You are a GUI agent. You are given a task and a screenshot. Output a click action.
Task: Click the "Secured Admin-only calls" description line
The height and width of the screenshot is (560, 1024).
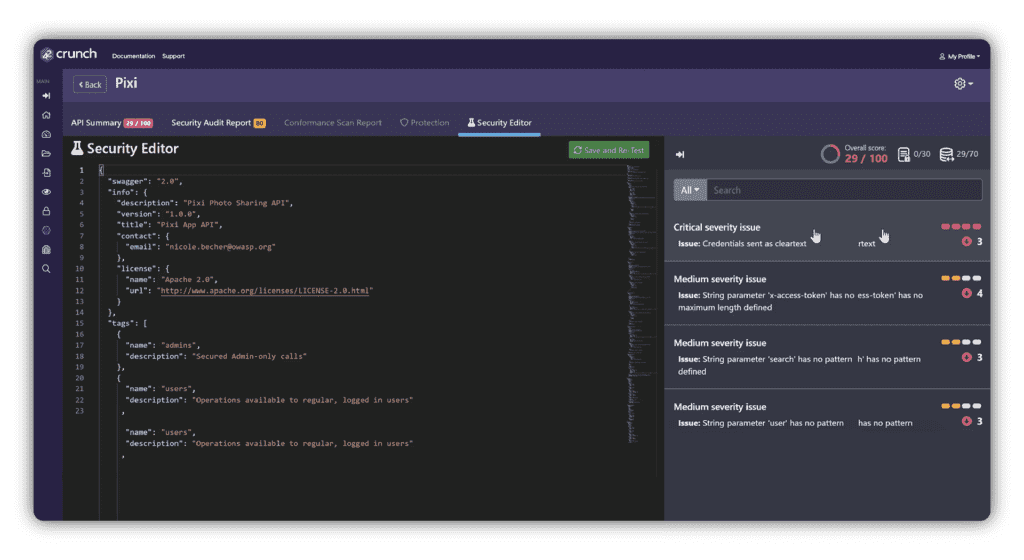click(x=216, y=356)
